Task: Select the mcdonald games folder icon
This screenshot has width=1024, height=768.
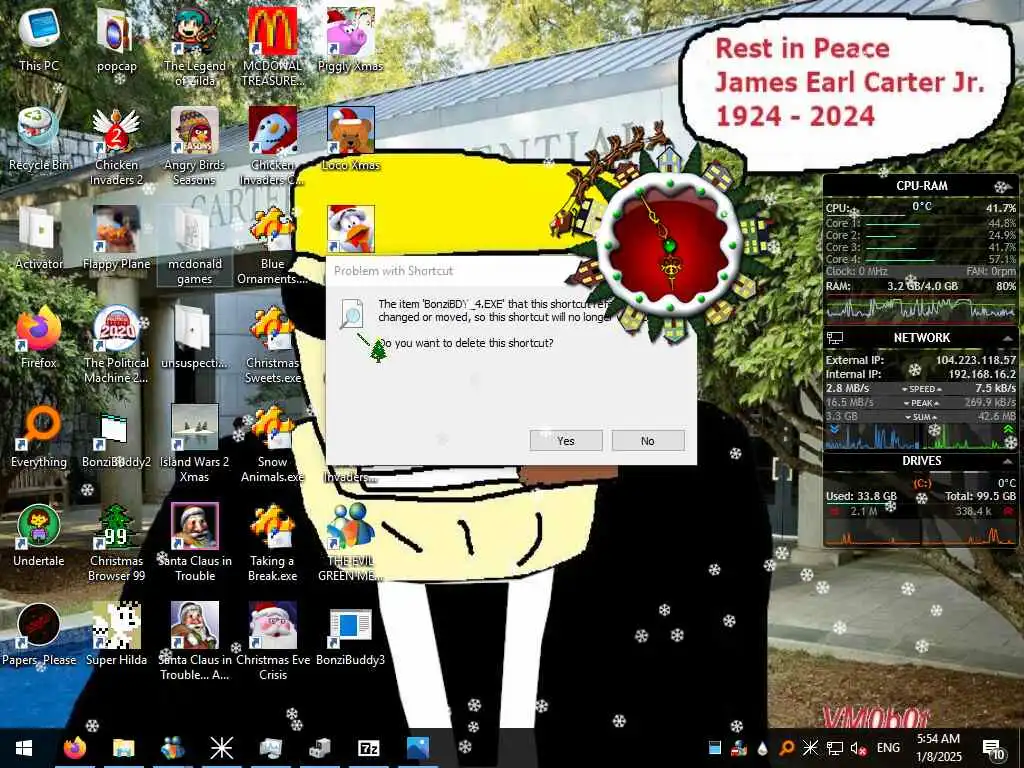Action: click(x=194, y=244)
